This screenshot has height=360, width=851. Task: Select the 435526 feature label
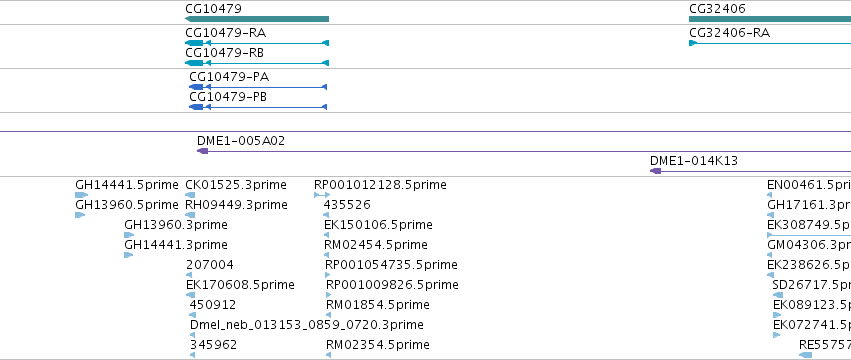tap(347, 205)
